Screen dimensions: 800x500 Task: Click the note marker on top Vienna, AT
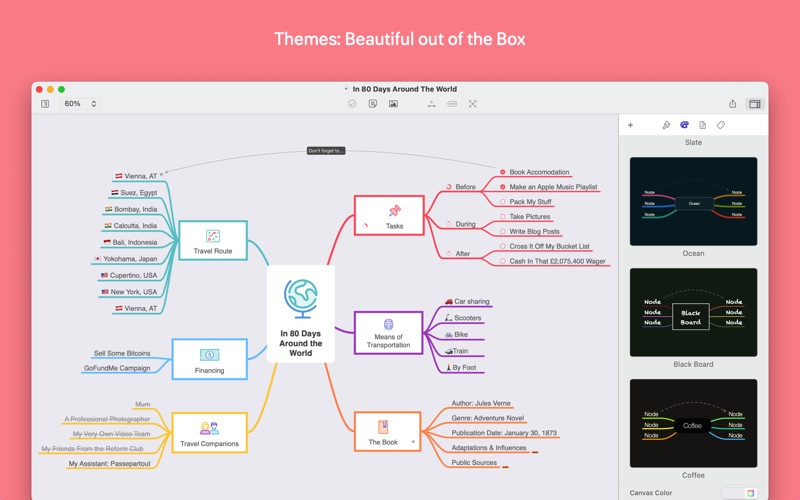162,174
